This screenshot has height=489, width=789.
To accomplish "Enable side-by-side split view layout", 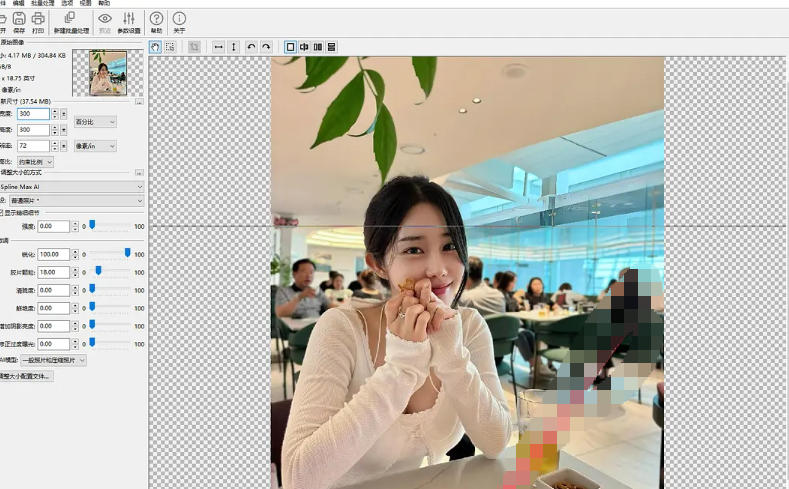I will [318, 47].
